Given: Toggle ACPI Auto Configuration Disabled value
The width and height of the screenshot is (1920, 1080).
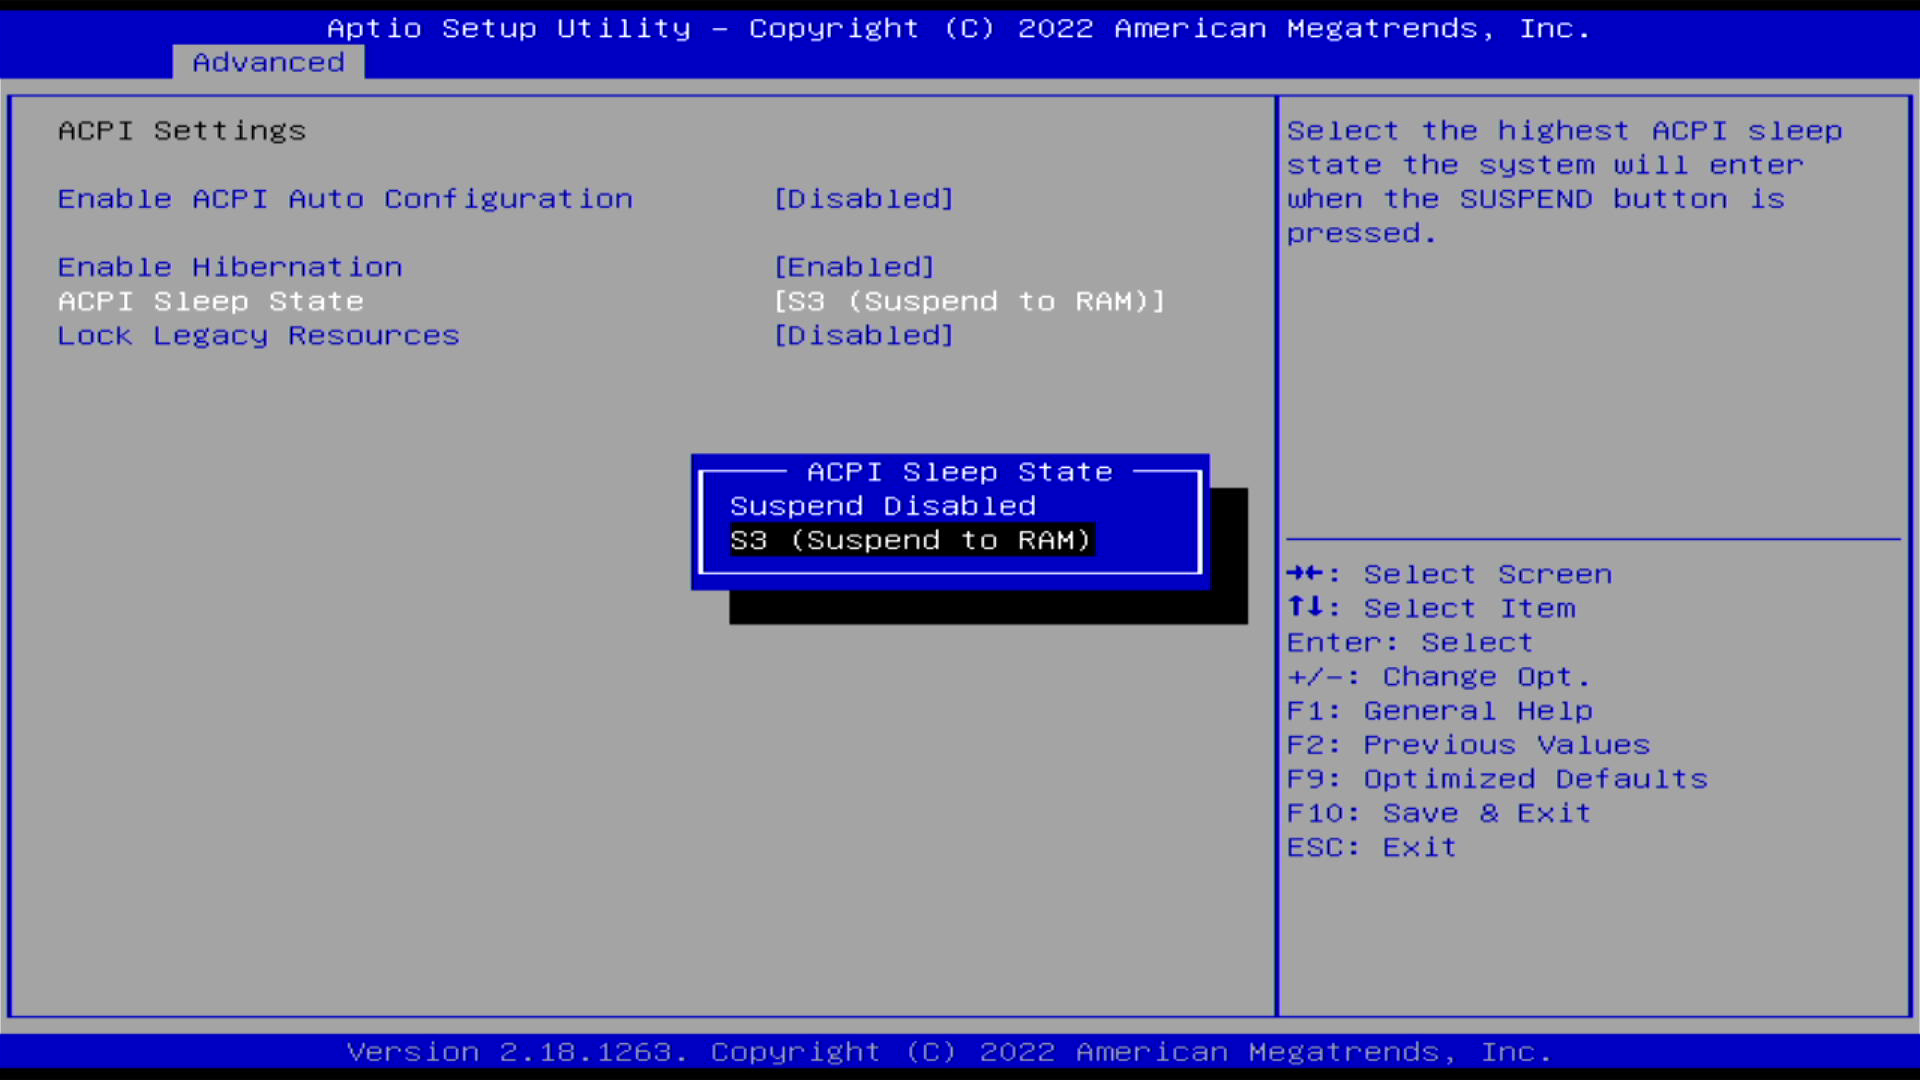Looking at the screenshot, I should 864,199.
